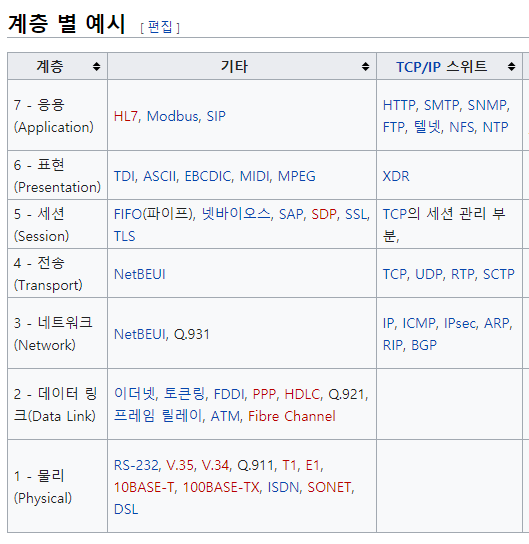The width and height of the screenshot is (529, 544).
Task: Open the 10BASE-T red link
Action: pyautogui.click(x=144, y=487)
